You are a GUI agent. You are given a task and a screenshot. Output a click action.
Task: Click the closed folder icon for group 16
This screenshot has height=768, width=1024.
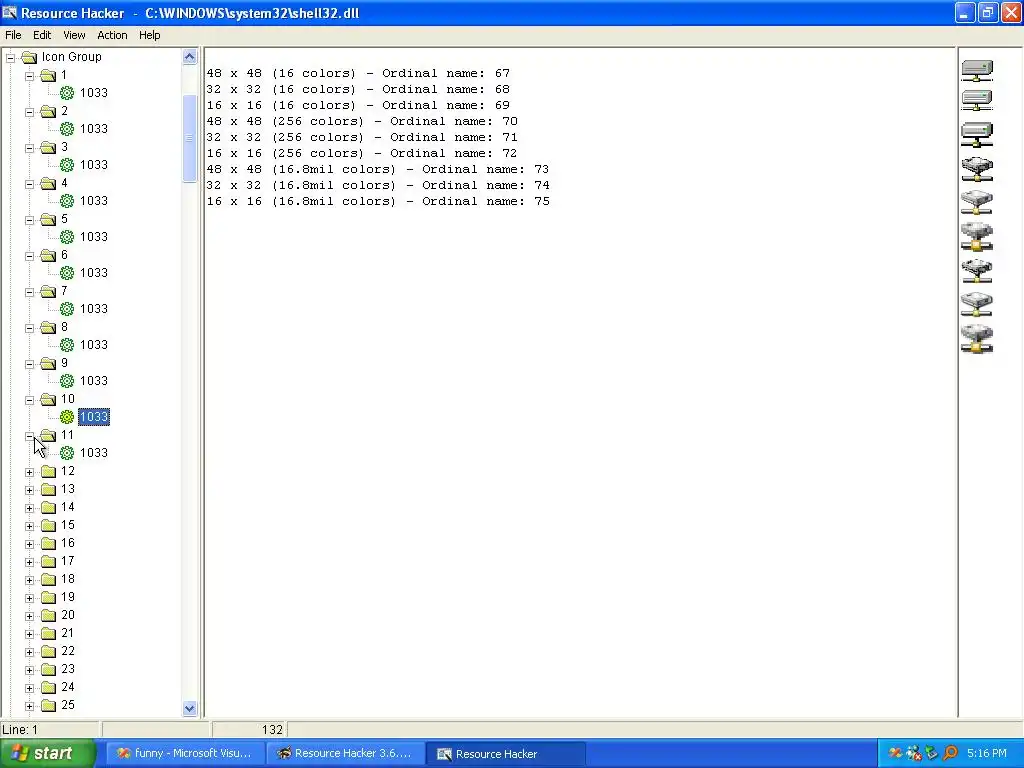click(x=48, y=543)
